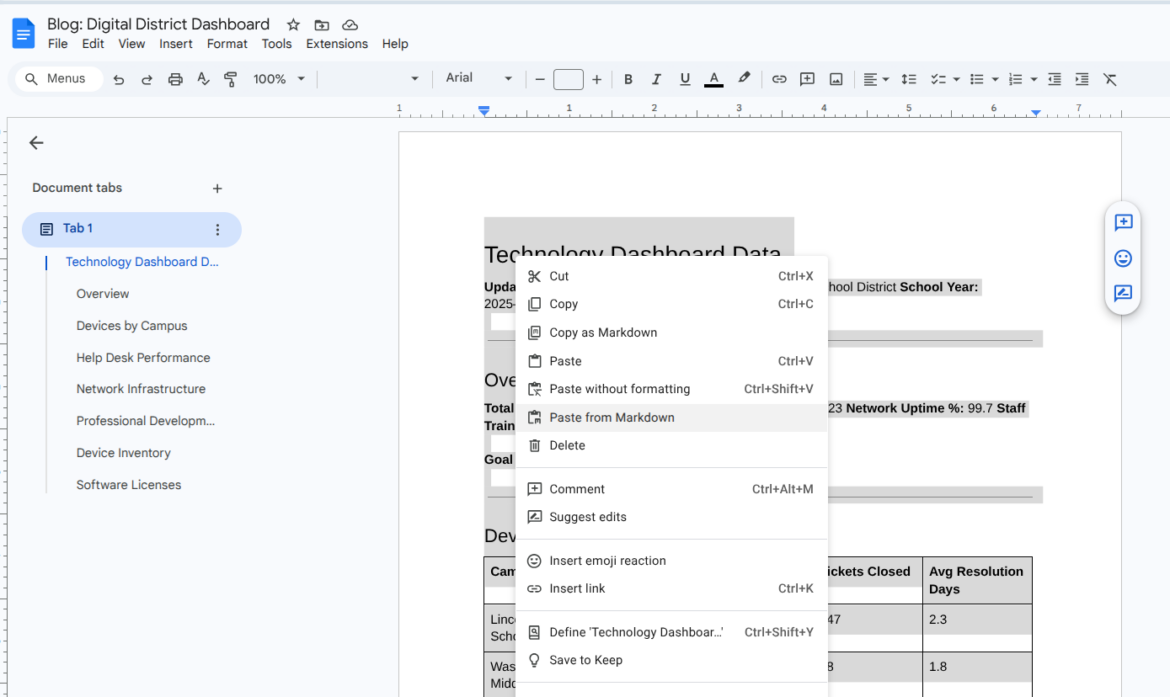The height and width of the screenshot is (697, 1170).
Task: Open the text color picker
Action: pyautogui.click(x=714, y=79)
